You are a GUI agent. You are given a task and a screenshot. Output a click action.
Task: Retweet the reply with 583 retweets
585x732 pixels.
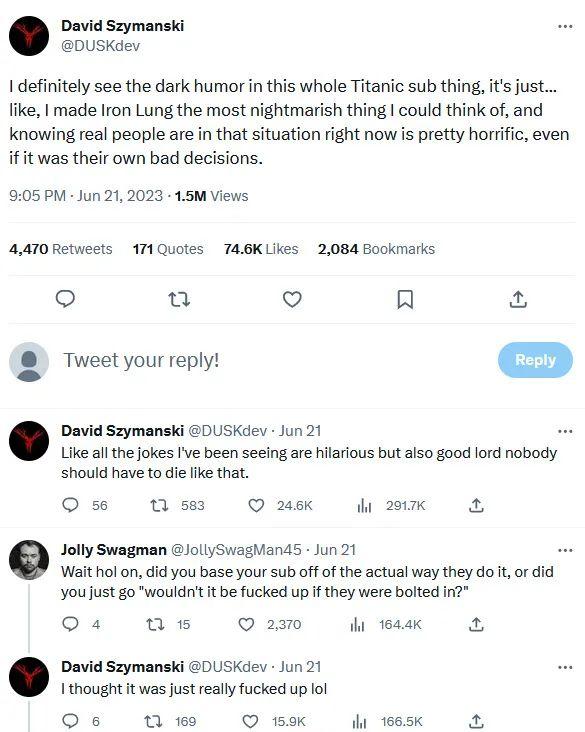coord(159,505)
